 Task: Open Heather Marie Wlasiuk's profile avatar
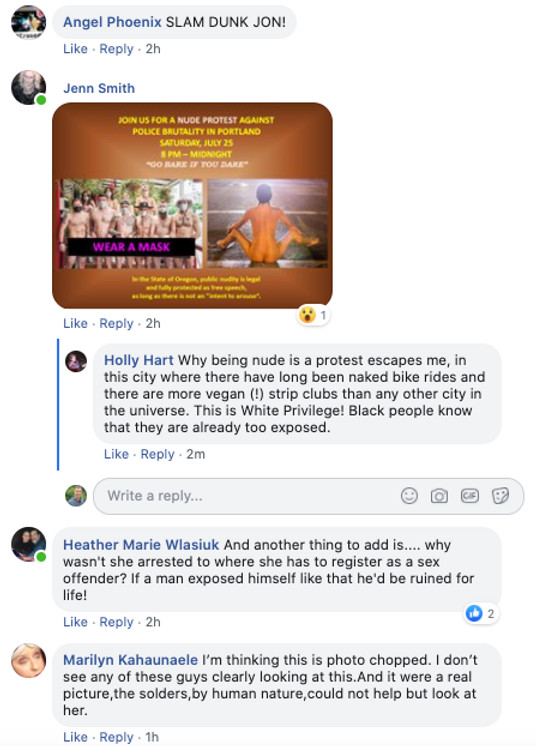29,544
